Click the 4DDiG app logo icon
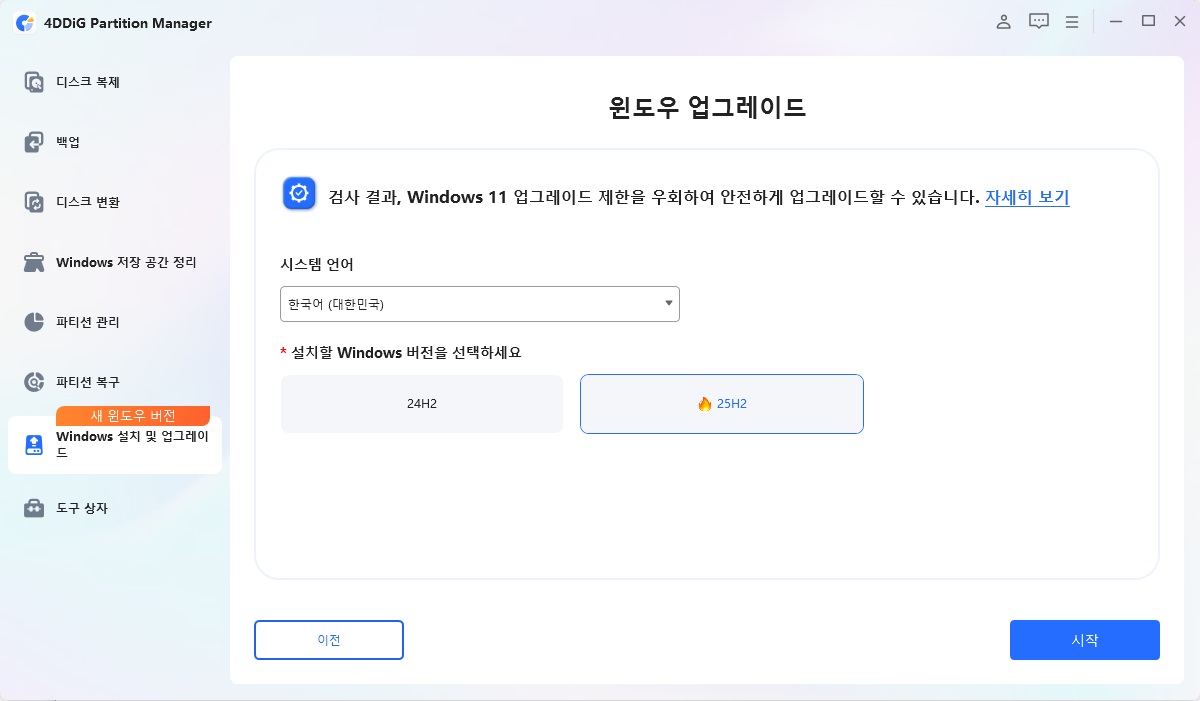Screen dimensions: 1200x701 (25, 22)
